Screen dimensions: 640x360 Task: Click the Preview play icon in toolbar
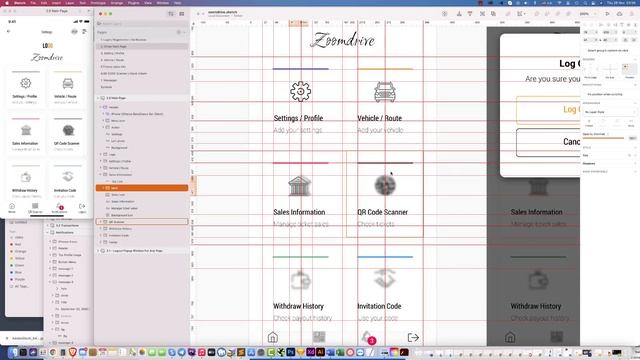(607, 14)
